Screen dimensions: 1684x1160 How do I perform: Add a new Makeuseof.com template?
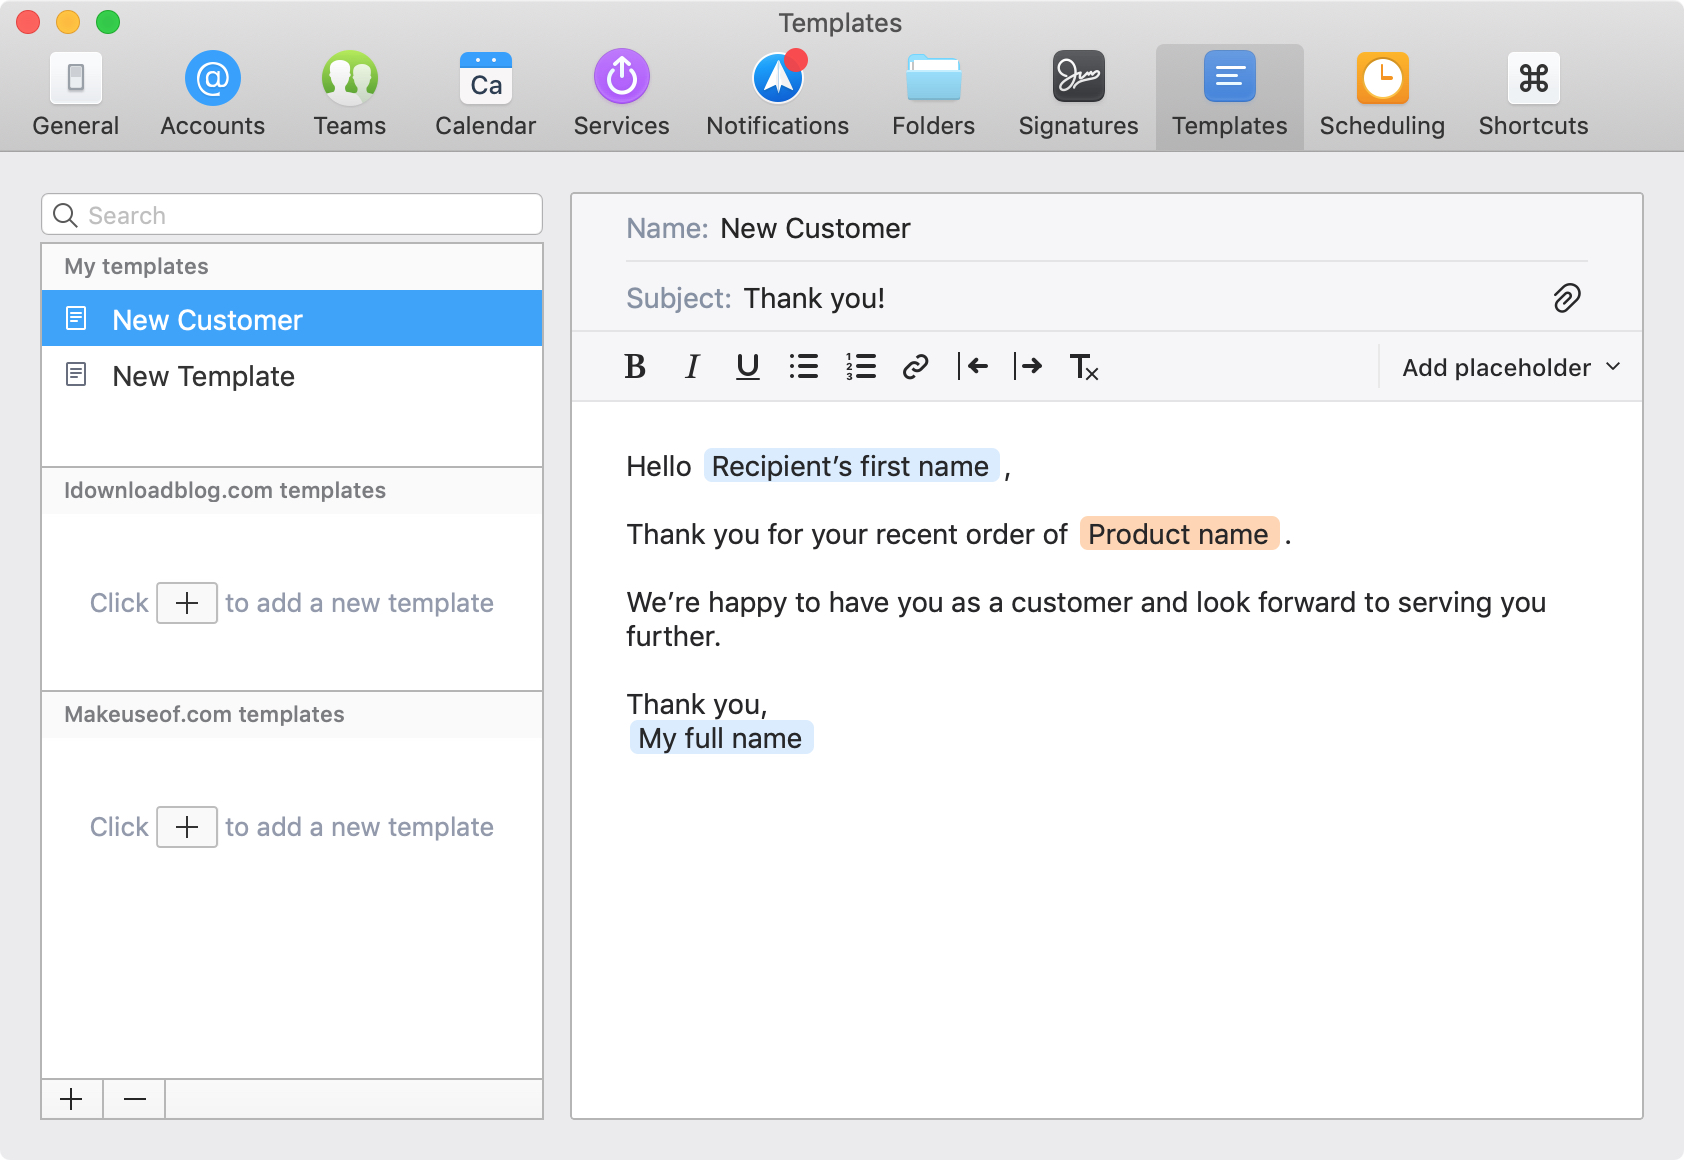click(x=186, y=827)
